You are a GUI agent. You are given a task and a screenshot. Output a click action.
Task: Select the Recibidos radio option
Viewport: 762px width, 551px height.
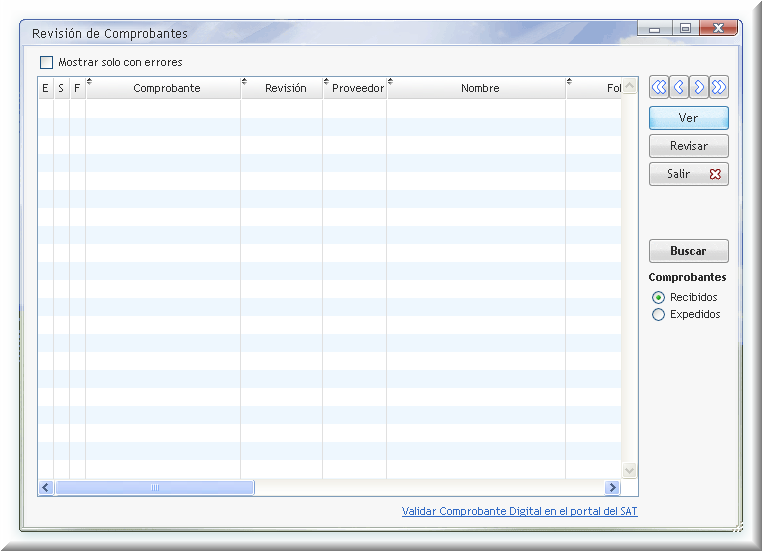[x=658, y=297]
